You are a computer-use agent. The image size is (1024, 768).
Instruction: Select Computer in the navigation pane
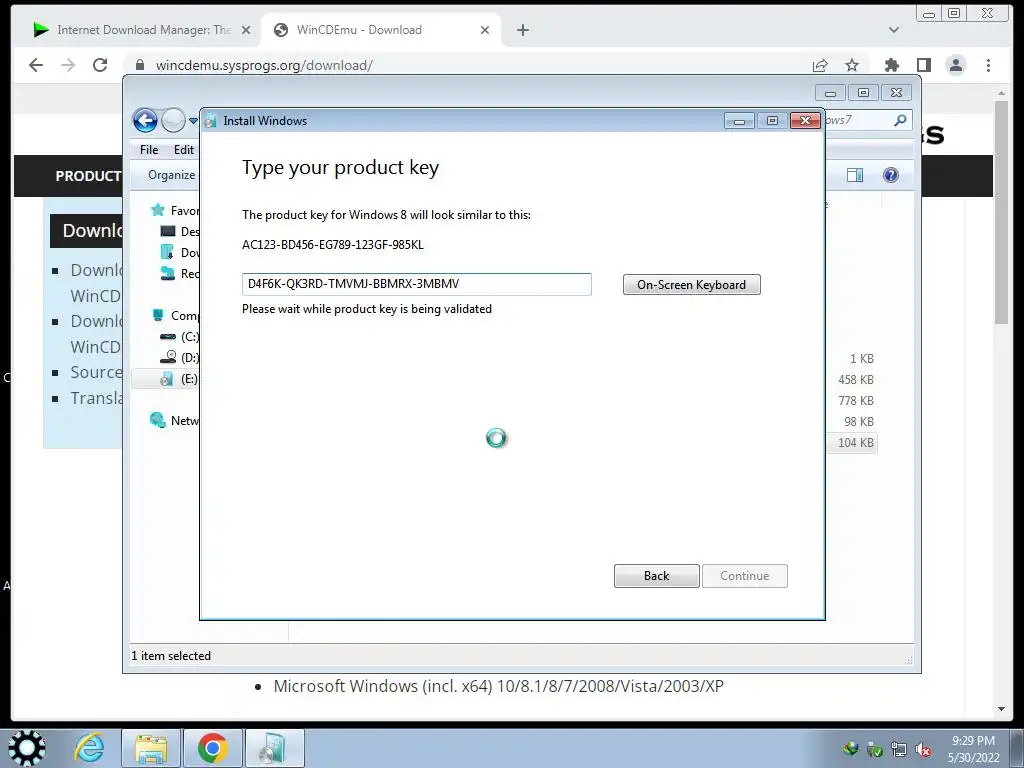[x=175, y=315]
